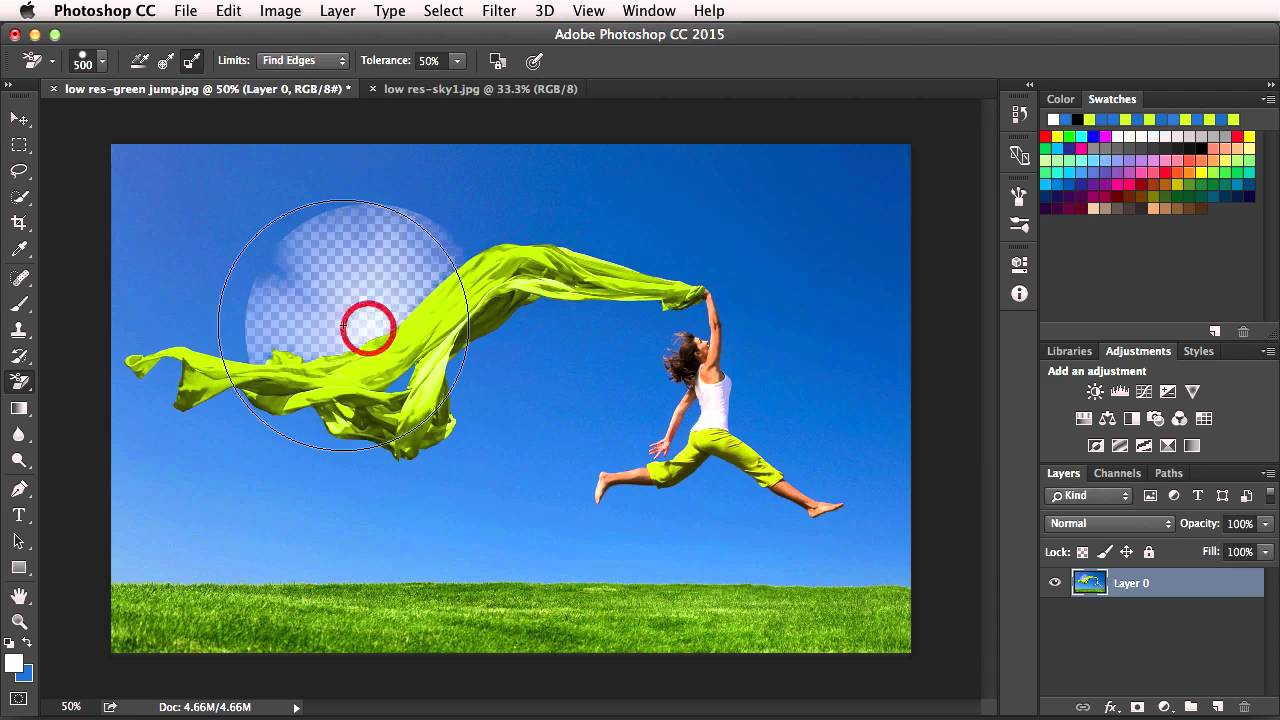Open the Libraries tab

click(1069, 351)
